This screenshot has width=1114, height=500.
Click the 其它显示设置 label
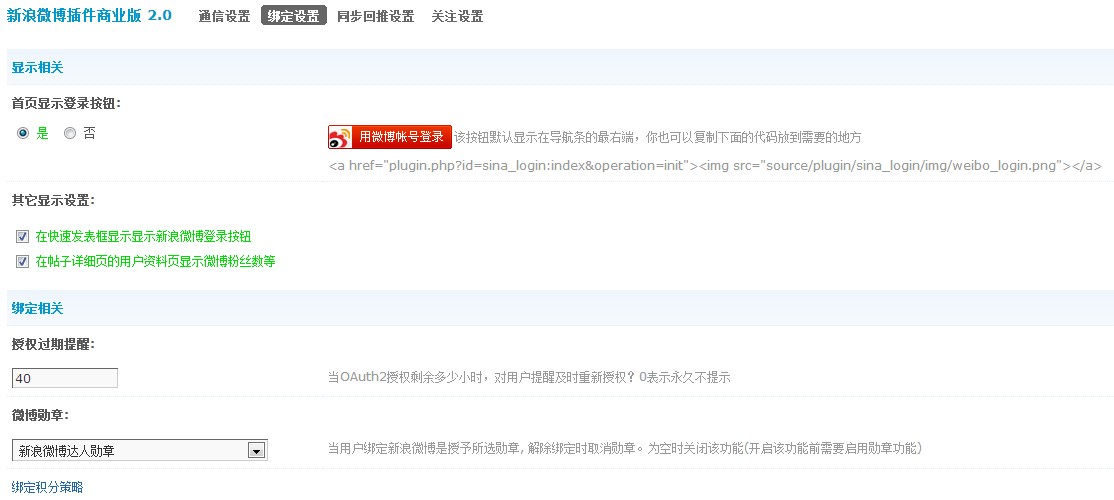54,200
